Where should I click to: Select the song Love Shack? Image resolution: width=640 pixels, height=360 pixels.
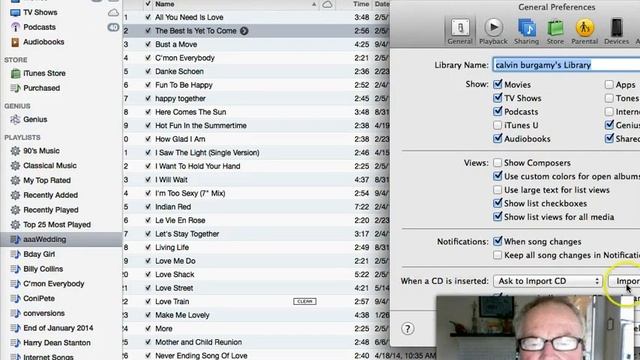174,274
